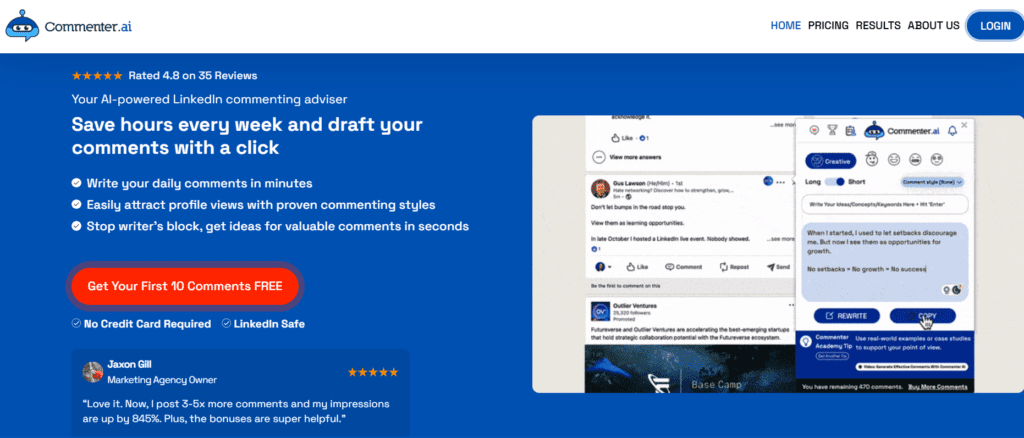Click the orange rating stars near Rated 4.8
Image resolution: width=1024 pixels, height=438 pixels.
point(97,76)
